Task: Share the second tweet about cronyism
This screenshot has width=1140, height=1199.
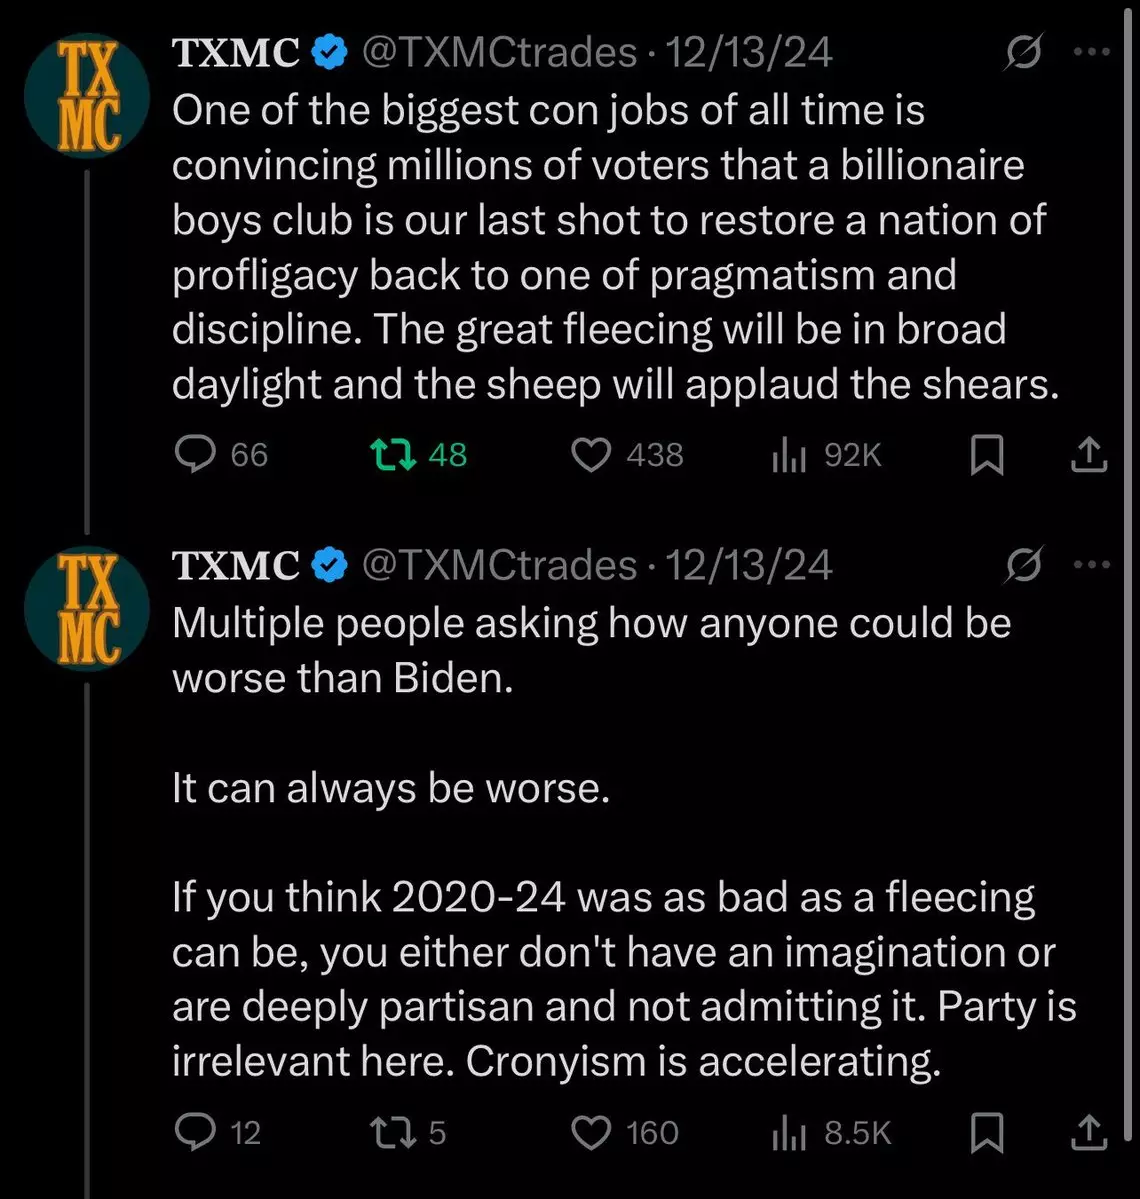Action: [1089, 1132]
